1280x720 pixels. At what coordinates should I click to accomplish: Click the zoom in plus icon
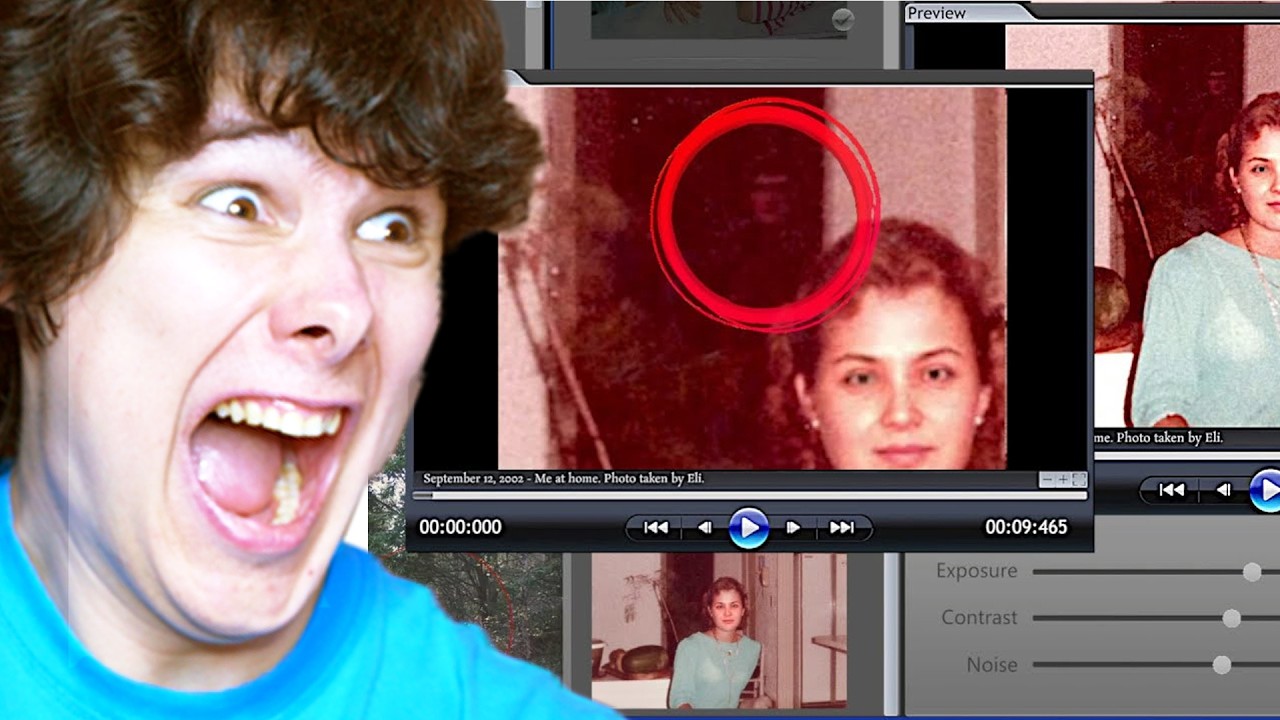[1063, 480]
